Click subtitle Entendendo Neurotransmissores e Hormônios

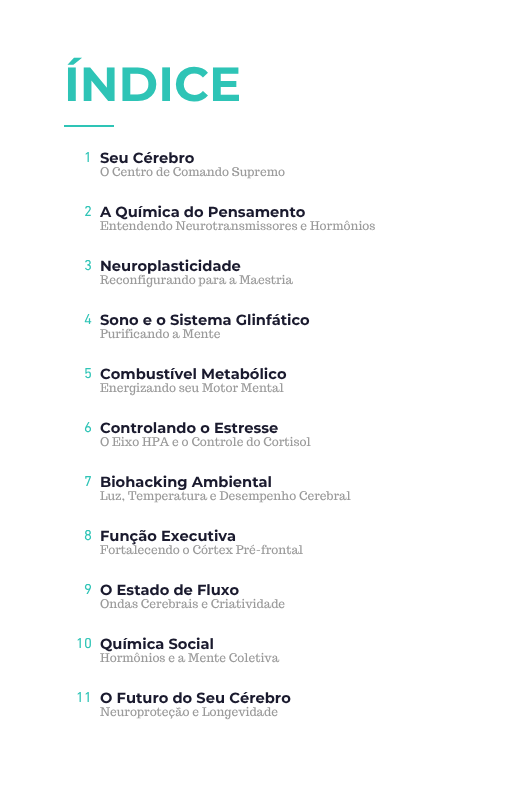tap(238, 226)
